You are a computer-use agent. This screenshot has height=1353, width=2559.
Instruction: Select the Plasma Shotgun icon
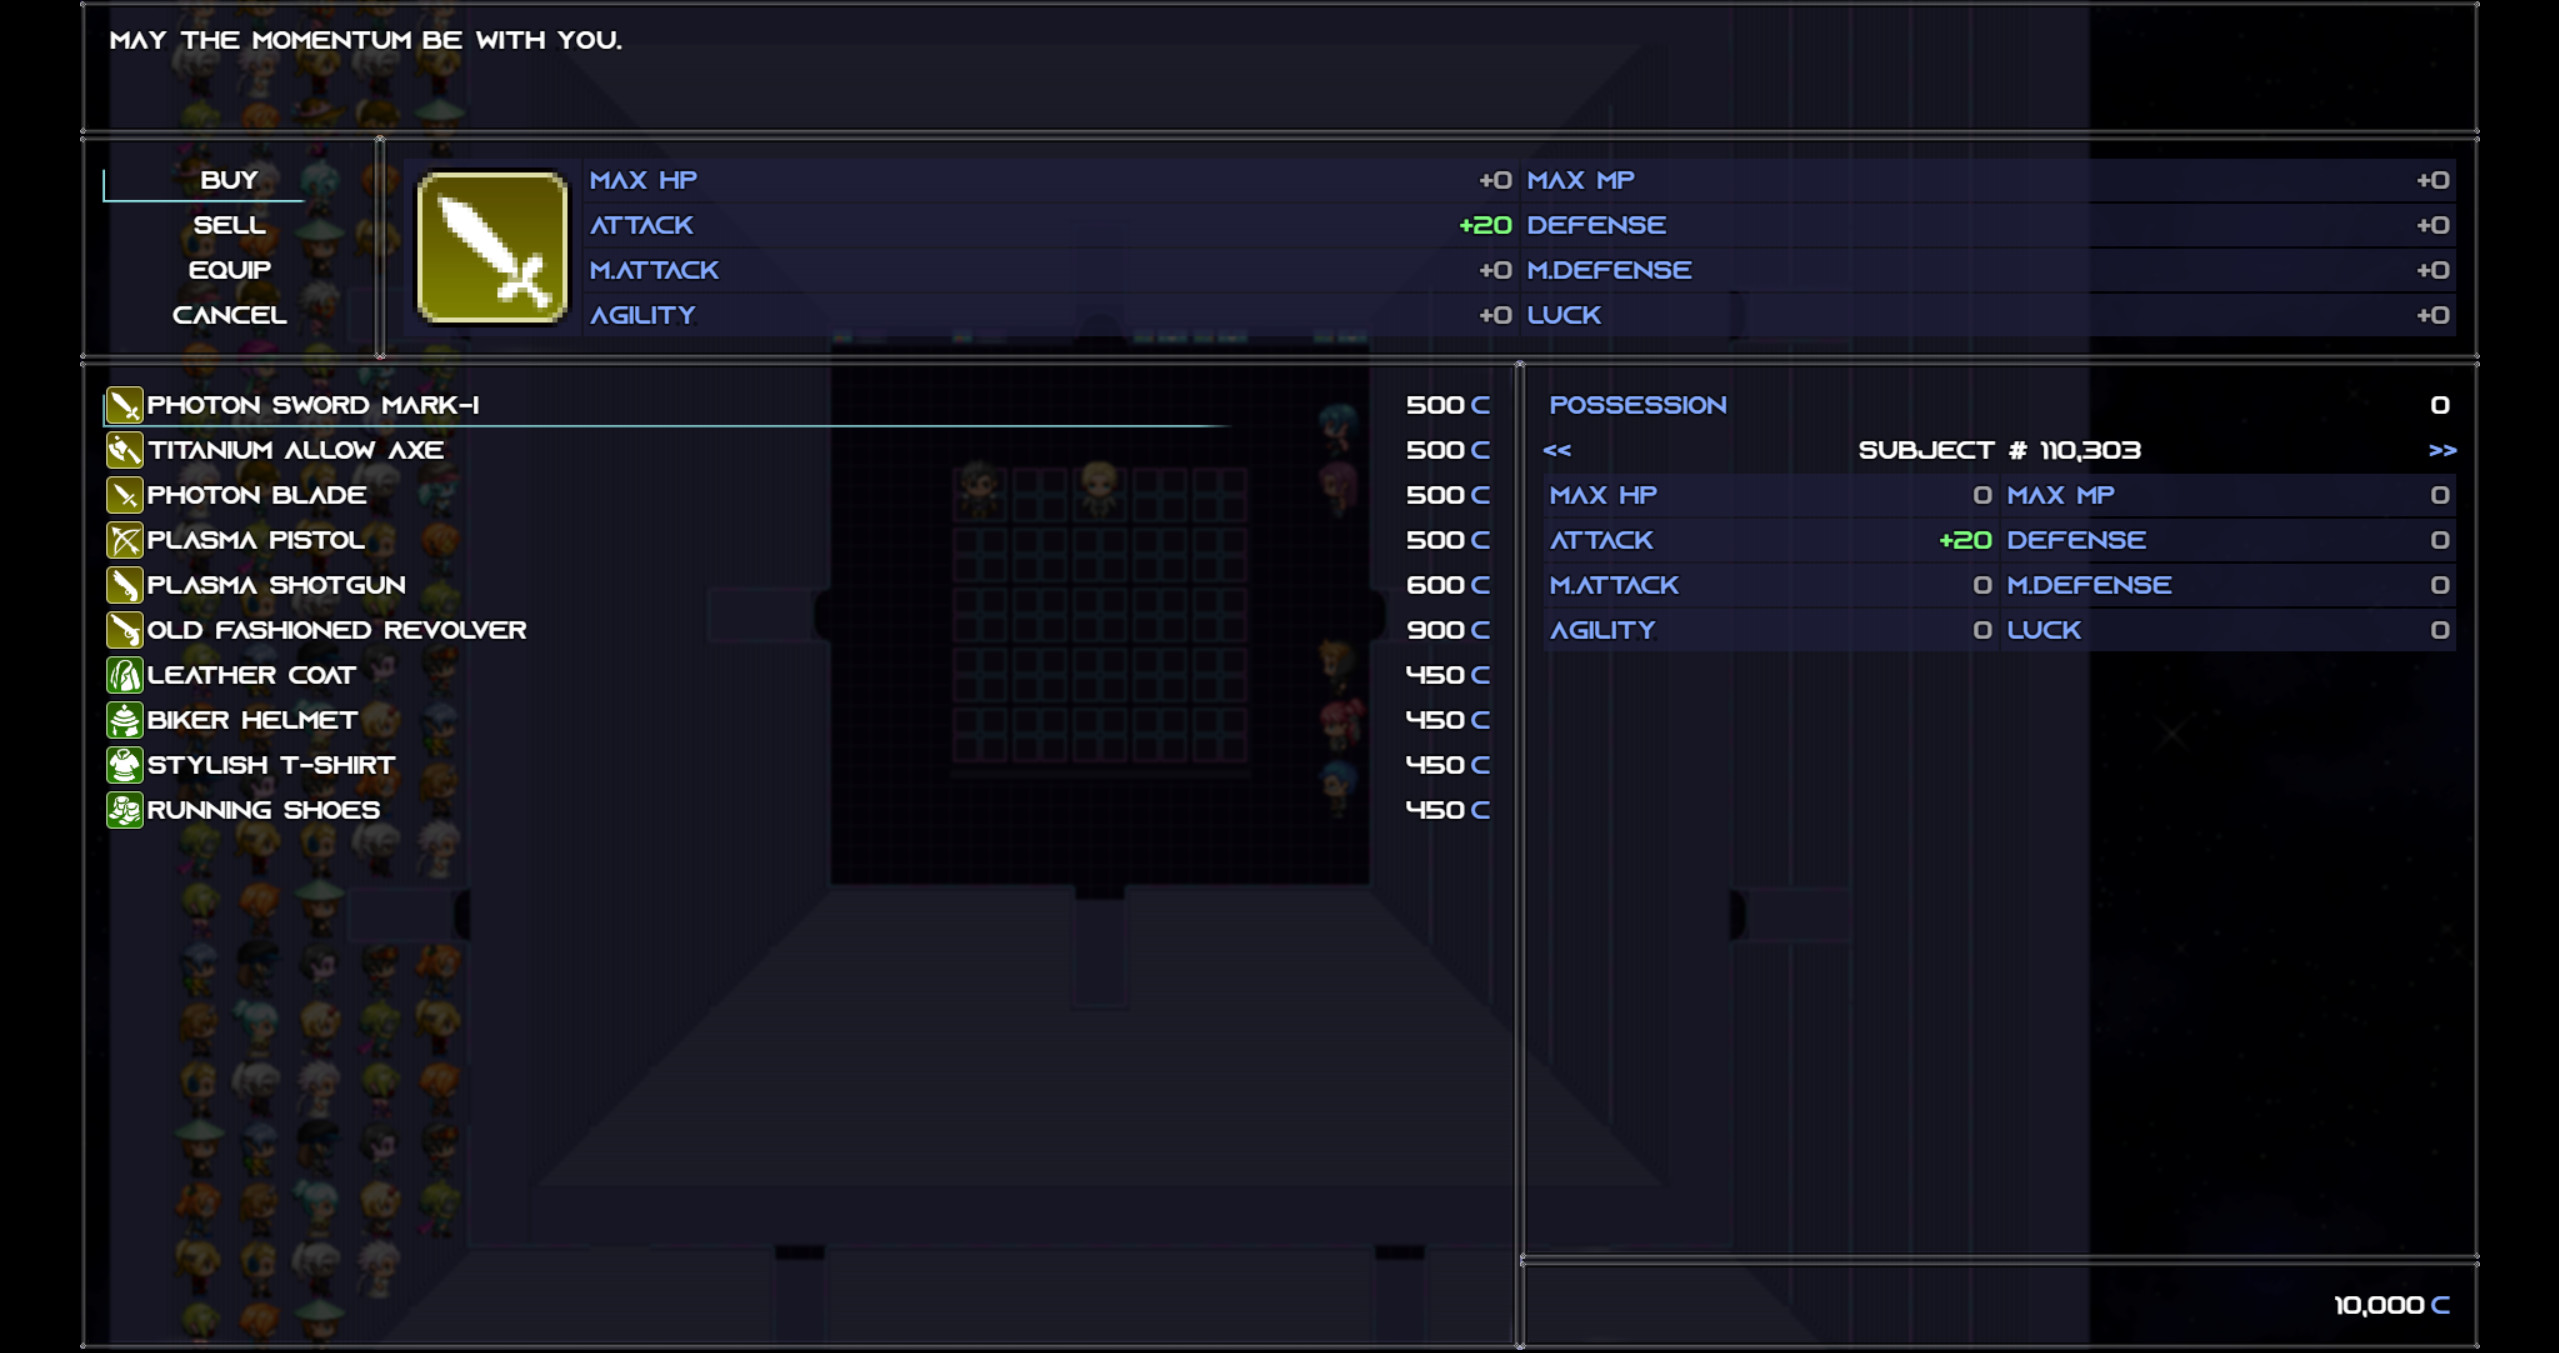[x=124, y=585]
